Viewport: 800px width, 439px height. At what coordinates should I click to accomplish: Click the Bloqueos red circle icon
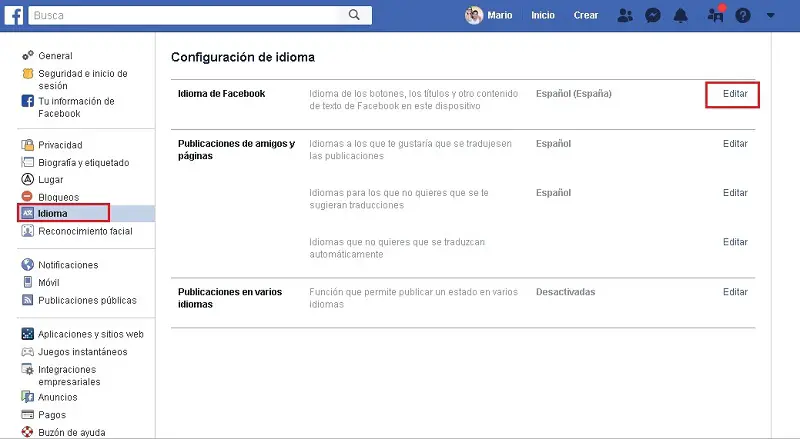tap(27, 196)
